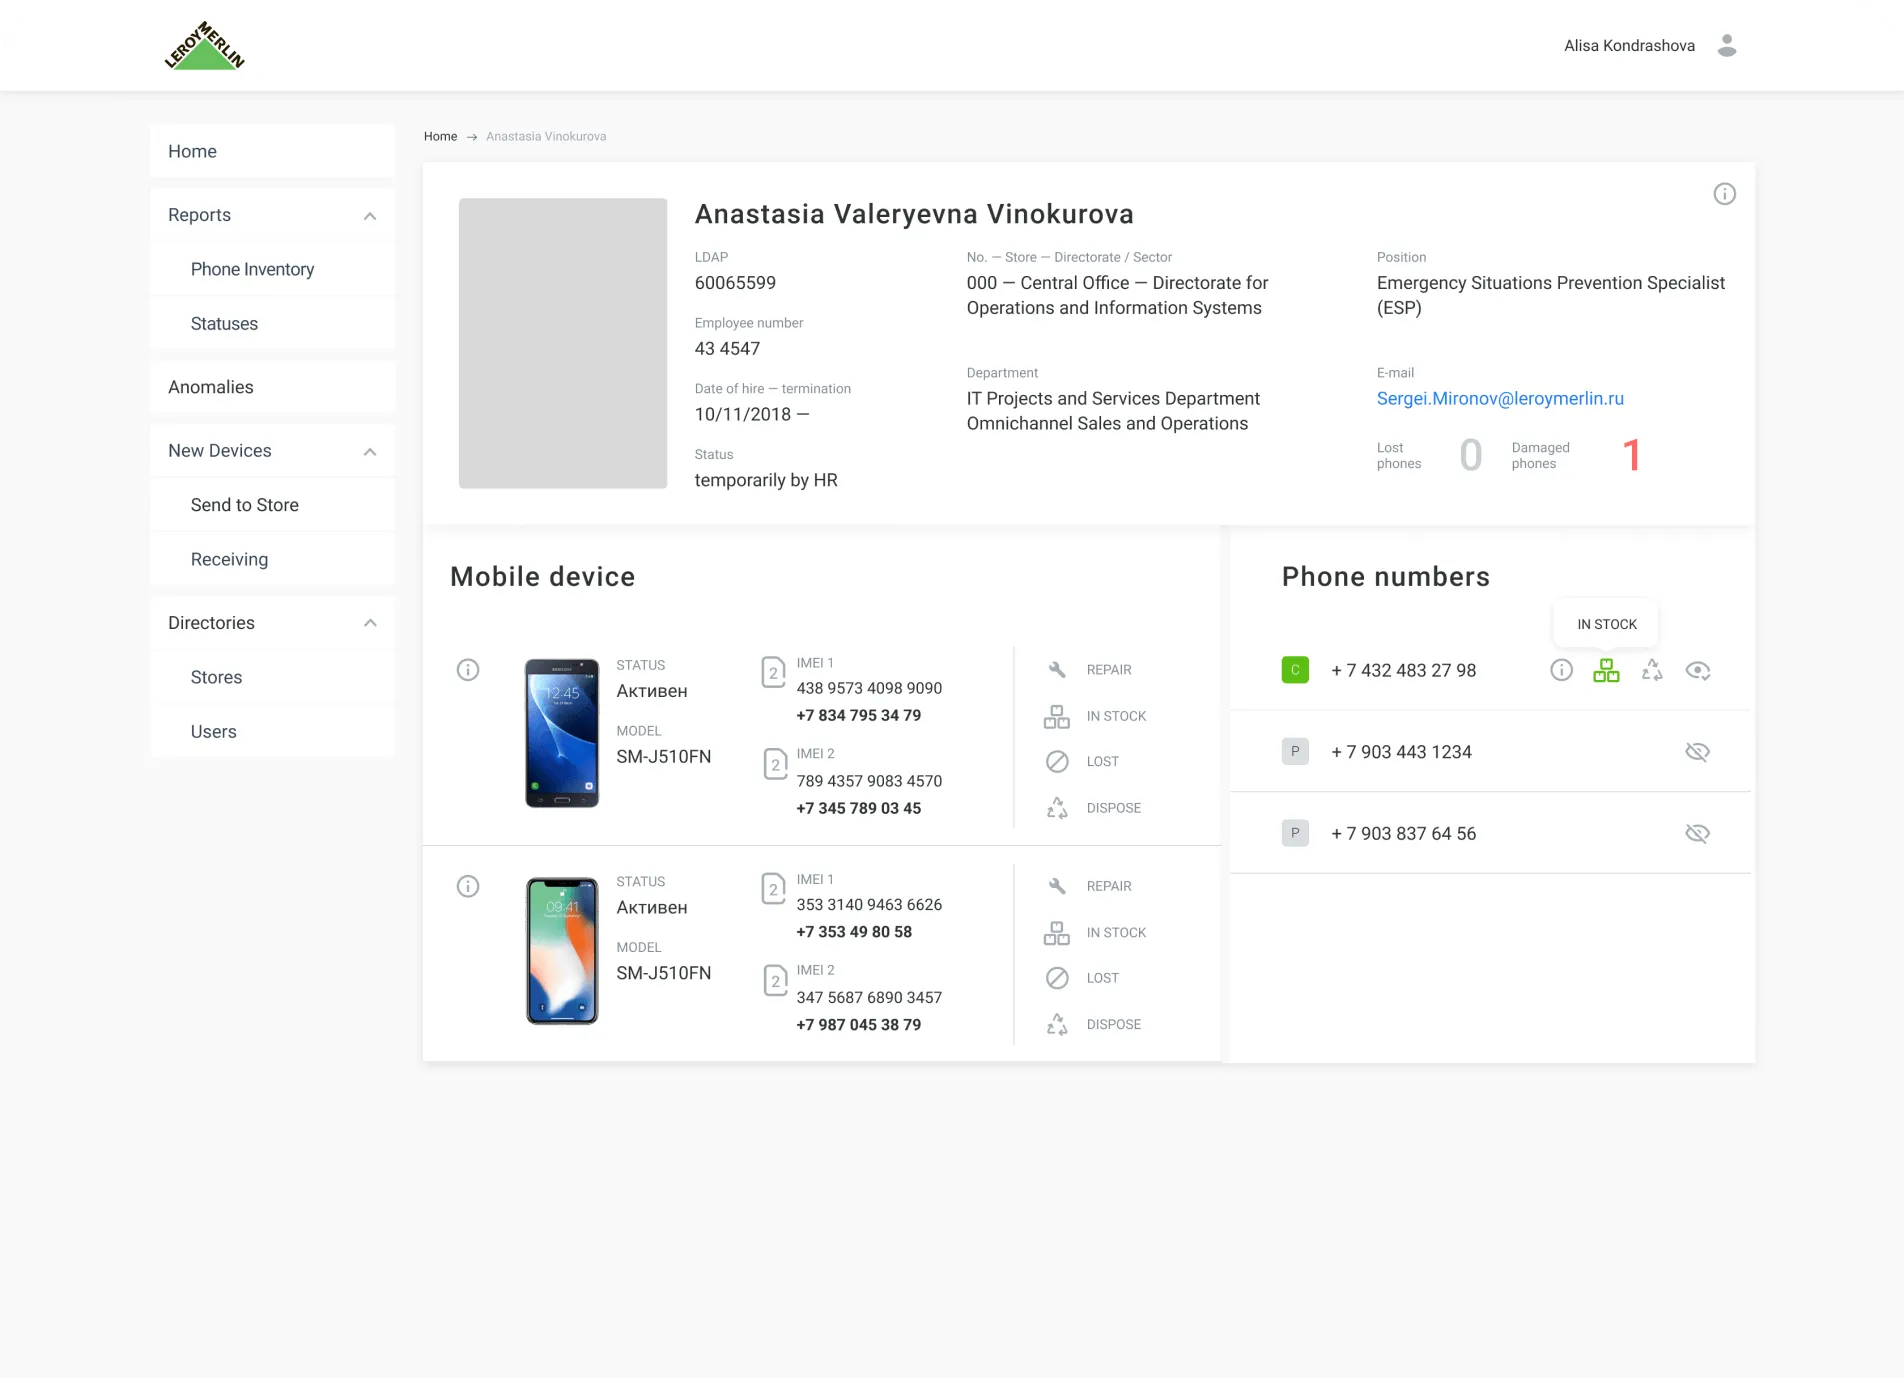Click green In Stock icon for +7 432 483 27 98
The width and height of the screenshot is (1904, 1378).
pyautogui.click(x=1606, y=671)
